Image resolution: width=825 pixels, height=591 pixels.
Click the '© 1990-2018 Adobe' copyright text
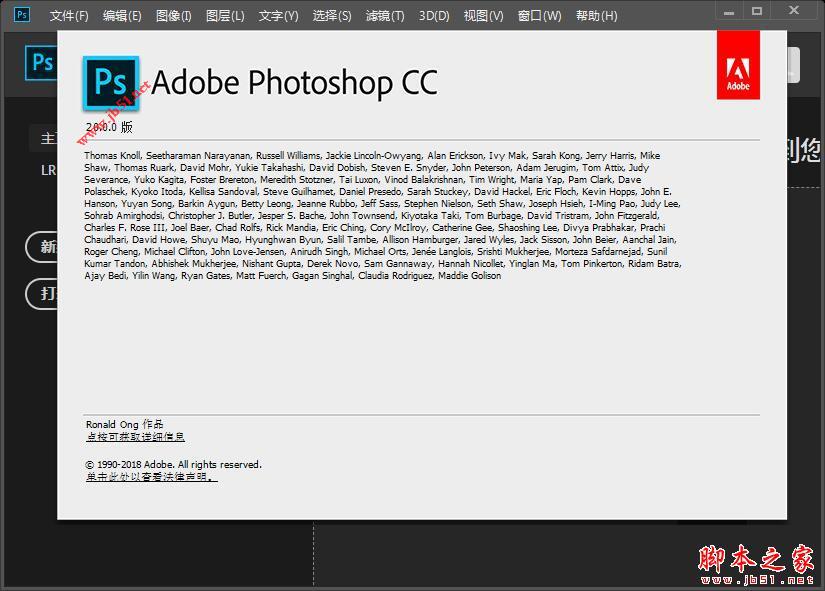tap(174, 465)
